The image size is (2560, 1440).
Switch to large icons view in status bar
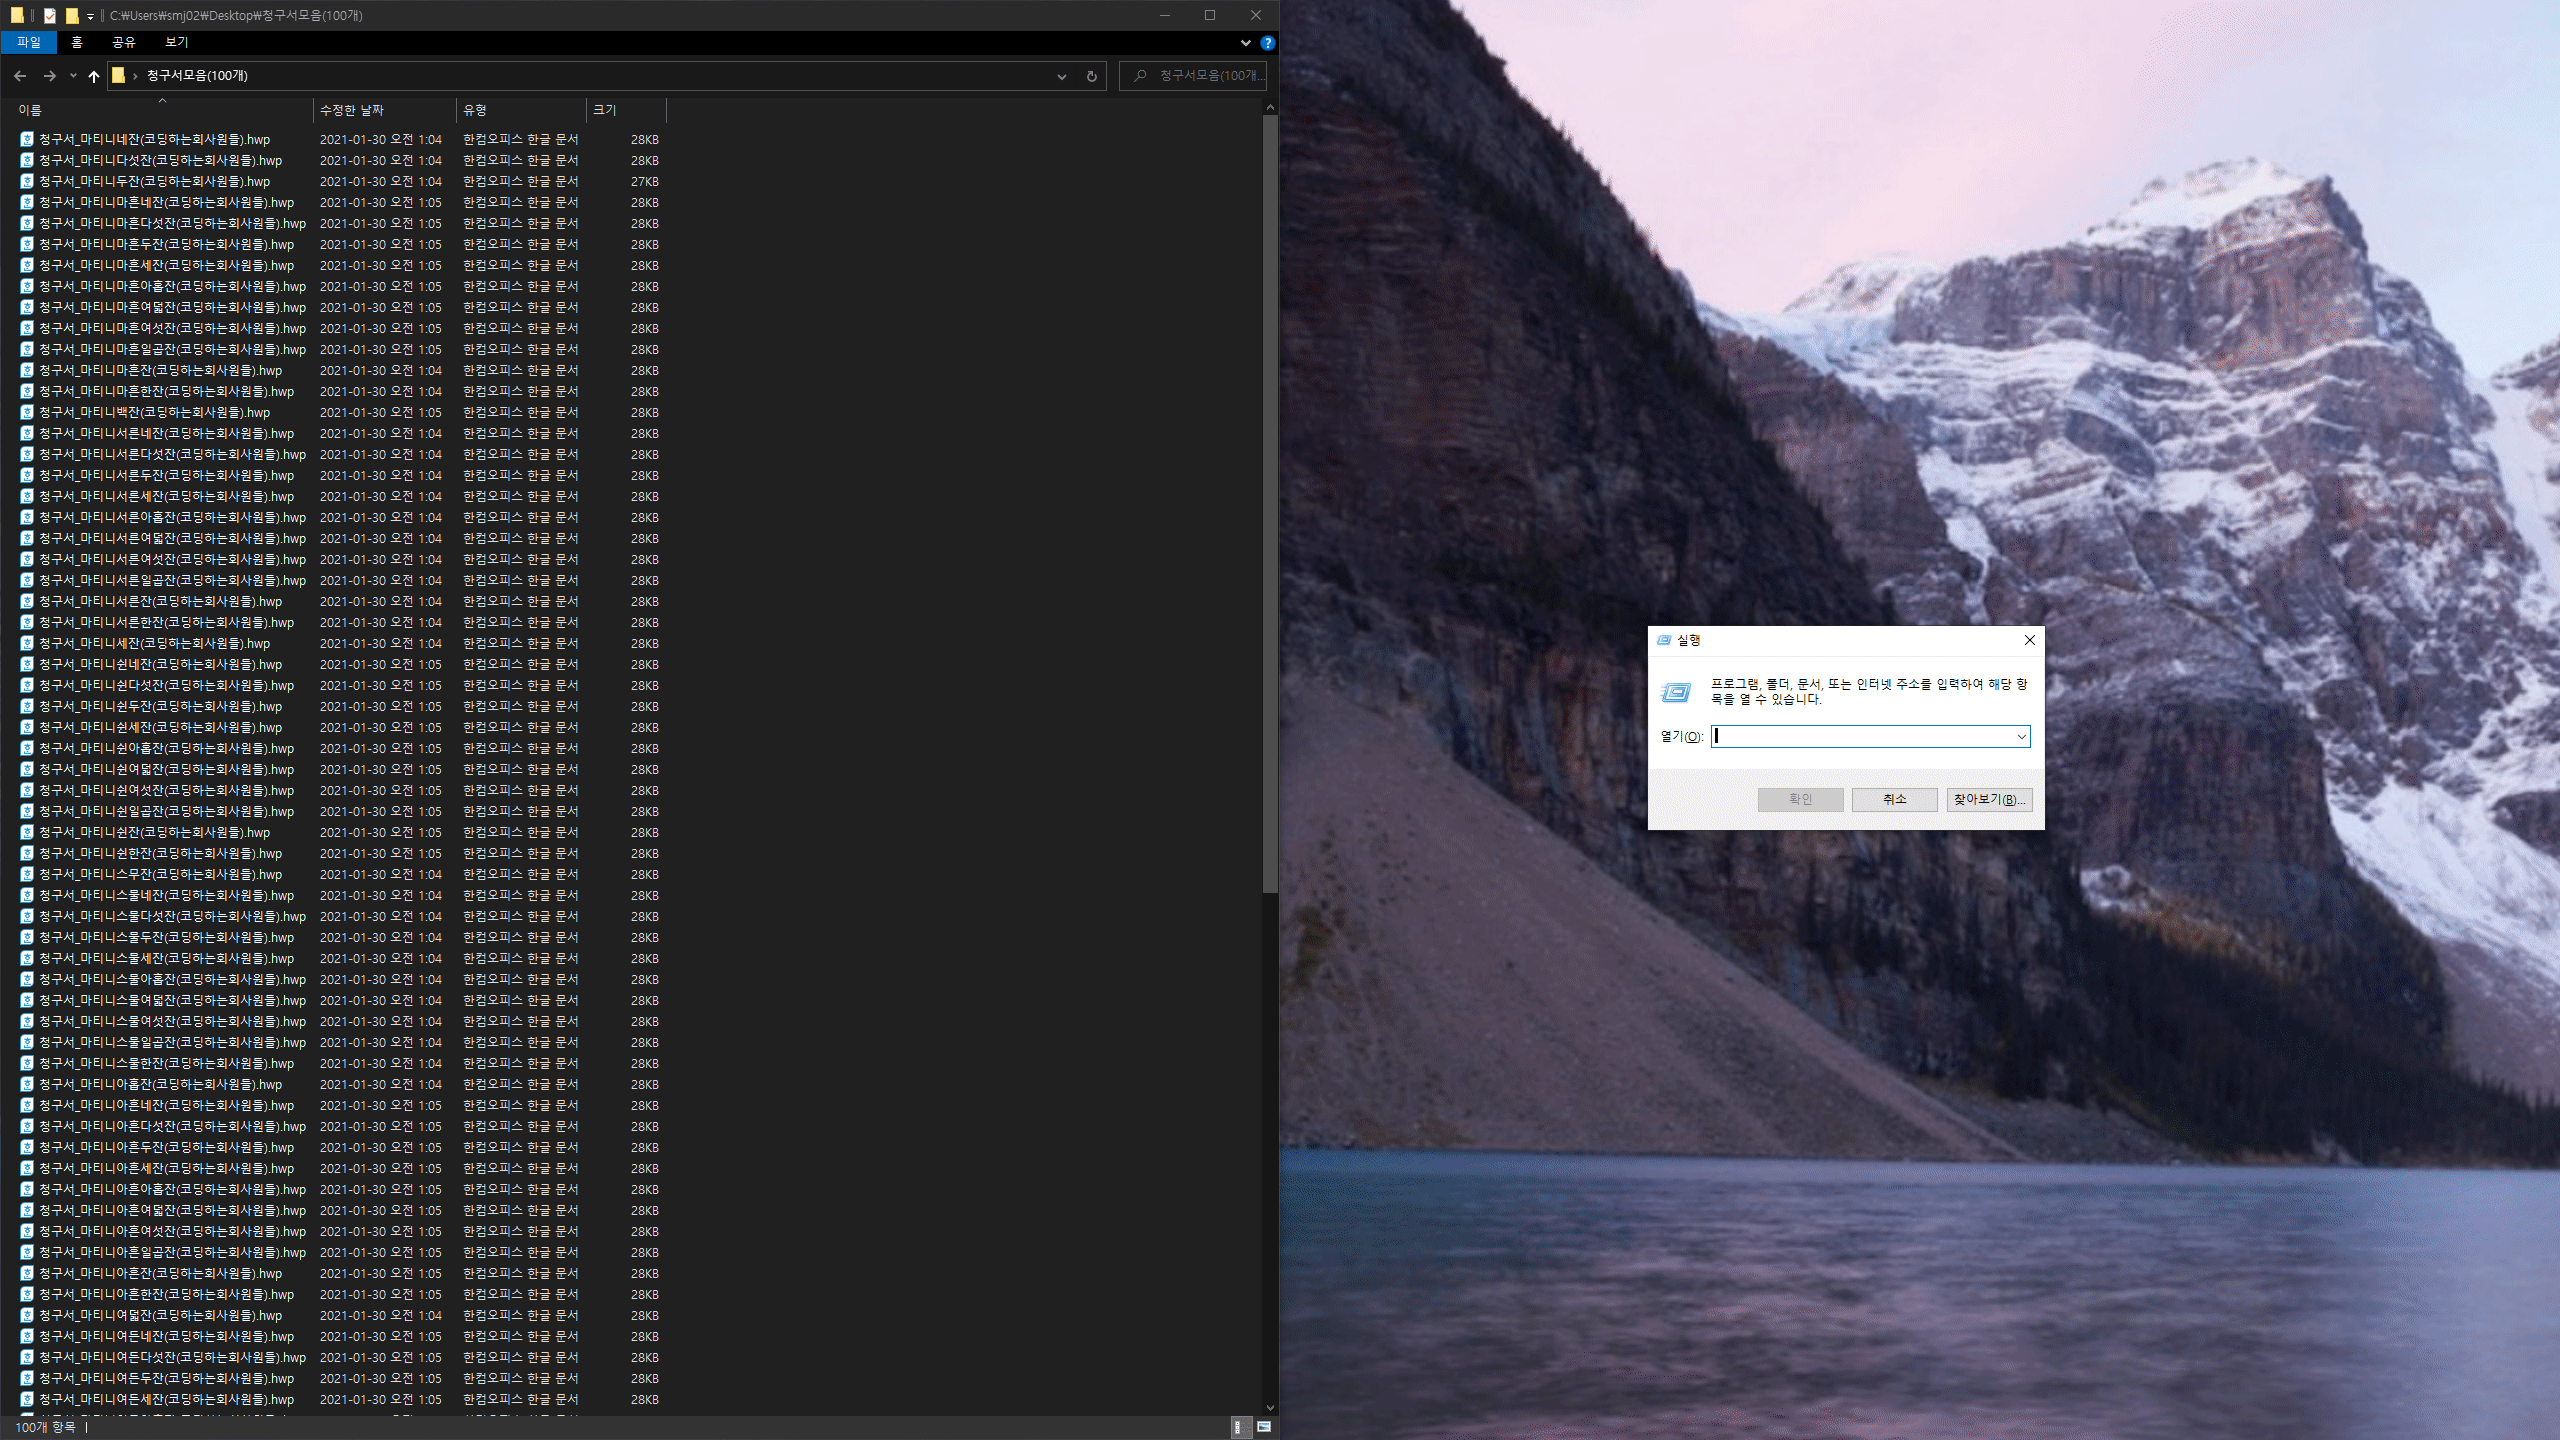pos(1264,1427)
